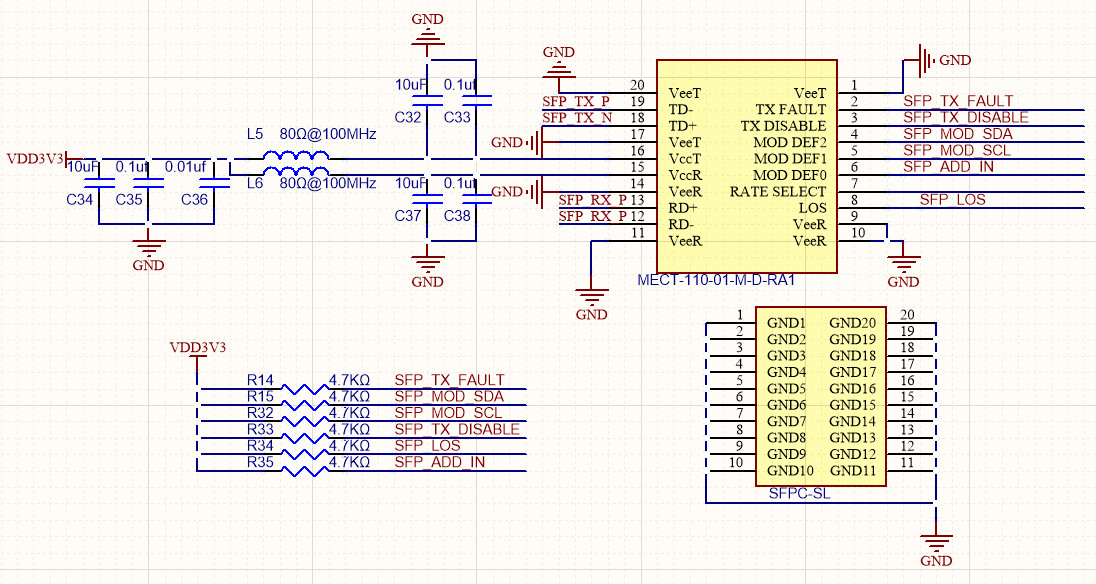The image size is (1096, 584).
Task: Click the VccT pin name
Action: pyautogui.click(x=685, y=159)
